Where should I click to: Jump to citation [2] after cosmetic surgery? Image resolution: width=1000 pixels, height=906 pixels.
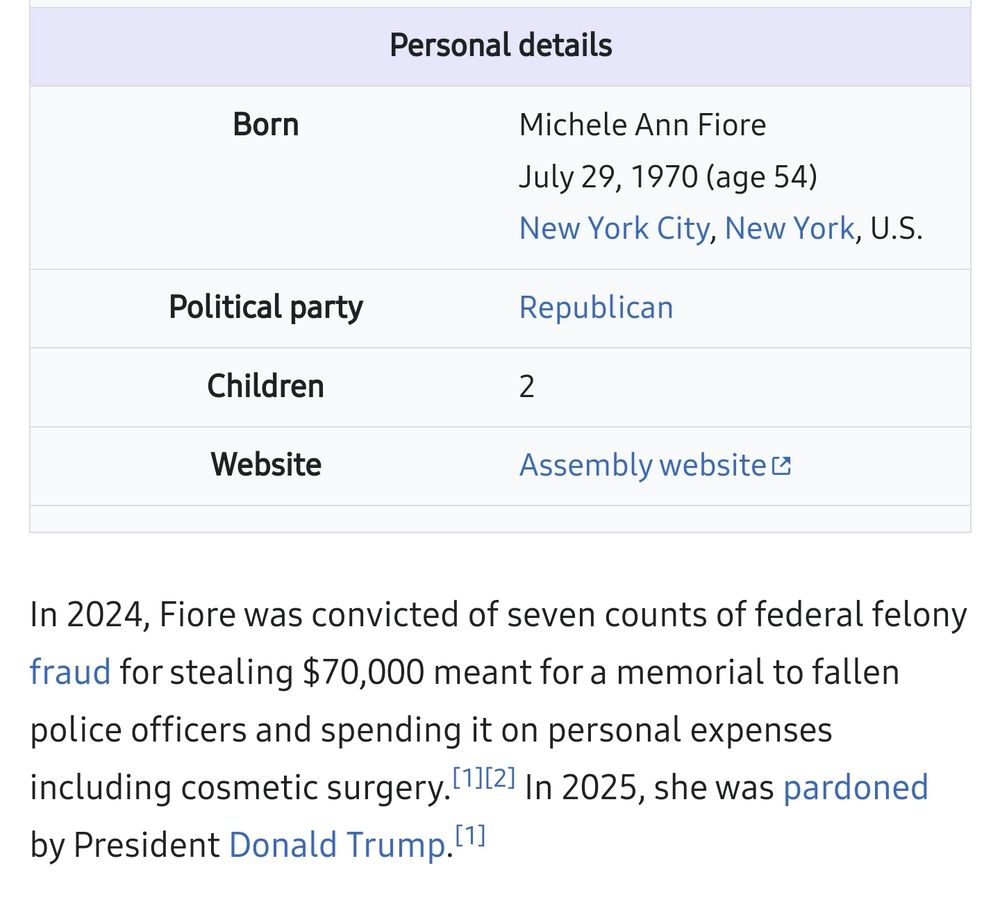(x=499, y=778)
